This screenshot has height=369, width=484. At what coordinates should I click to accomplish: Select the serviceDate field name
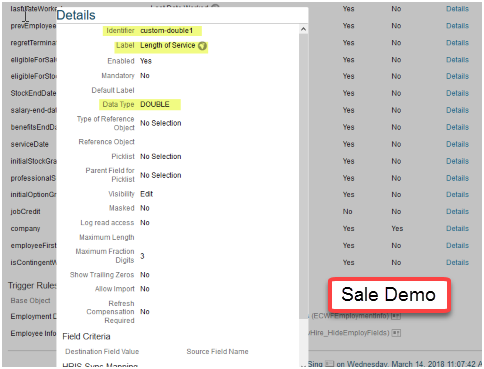click(x=29, y=144)
